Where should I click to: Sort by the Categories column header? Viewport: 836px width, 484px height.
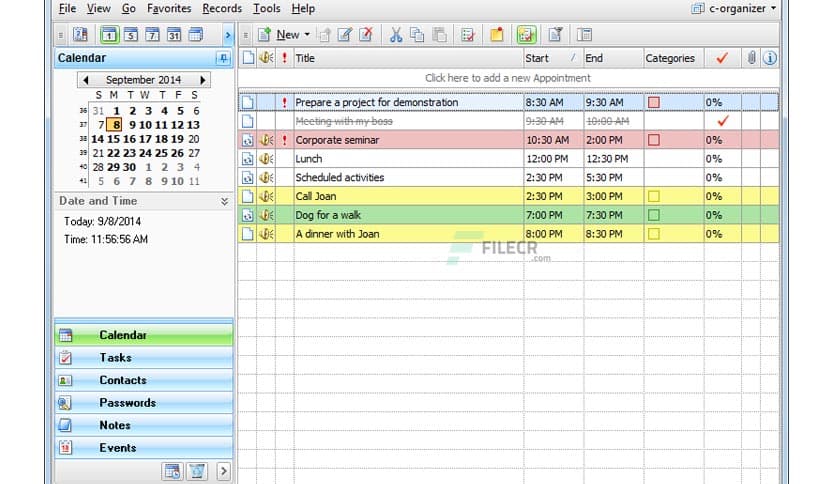(x=673, y=58)
